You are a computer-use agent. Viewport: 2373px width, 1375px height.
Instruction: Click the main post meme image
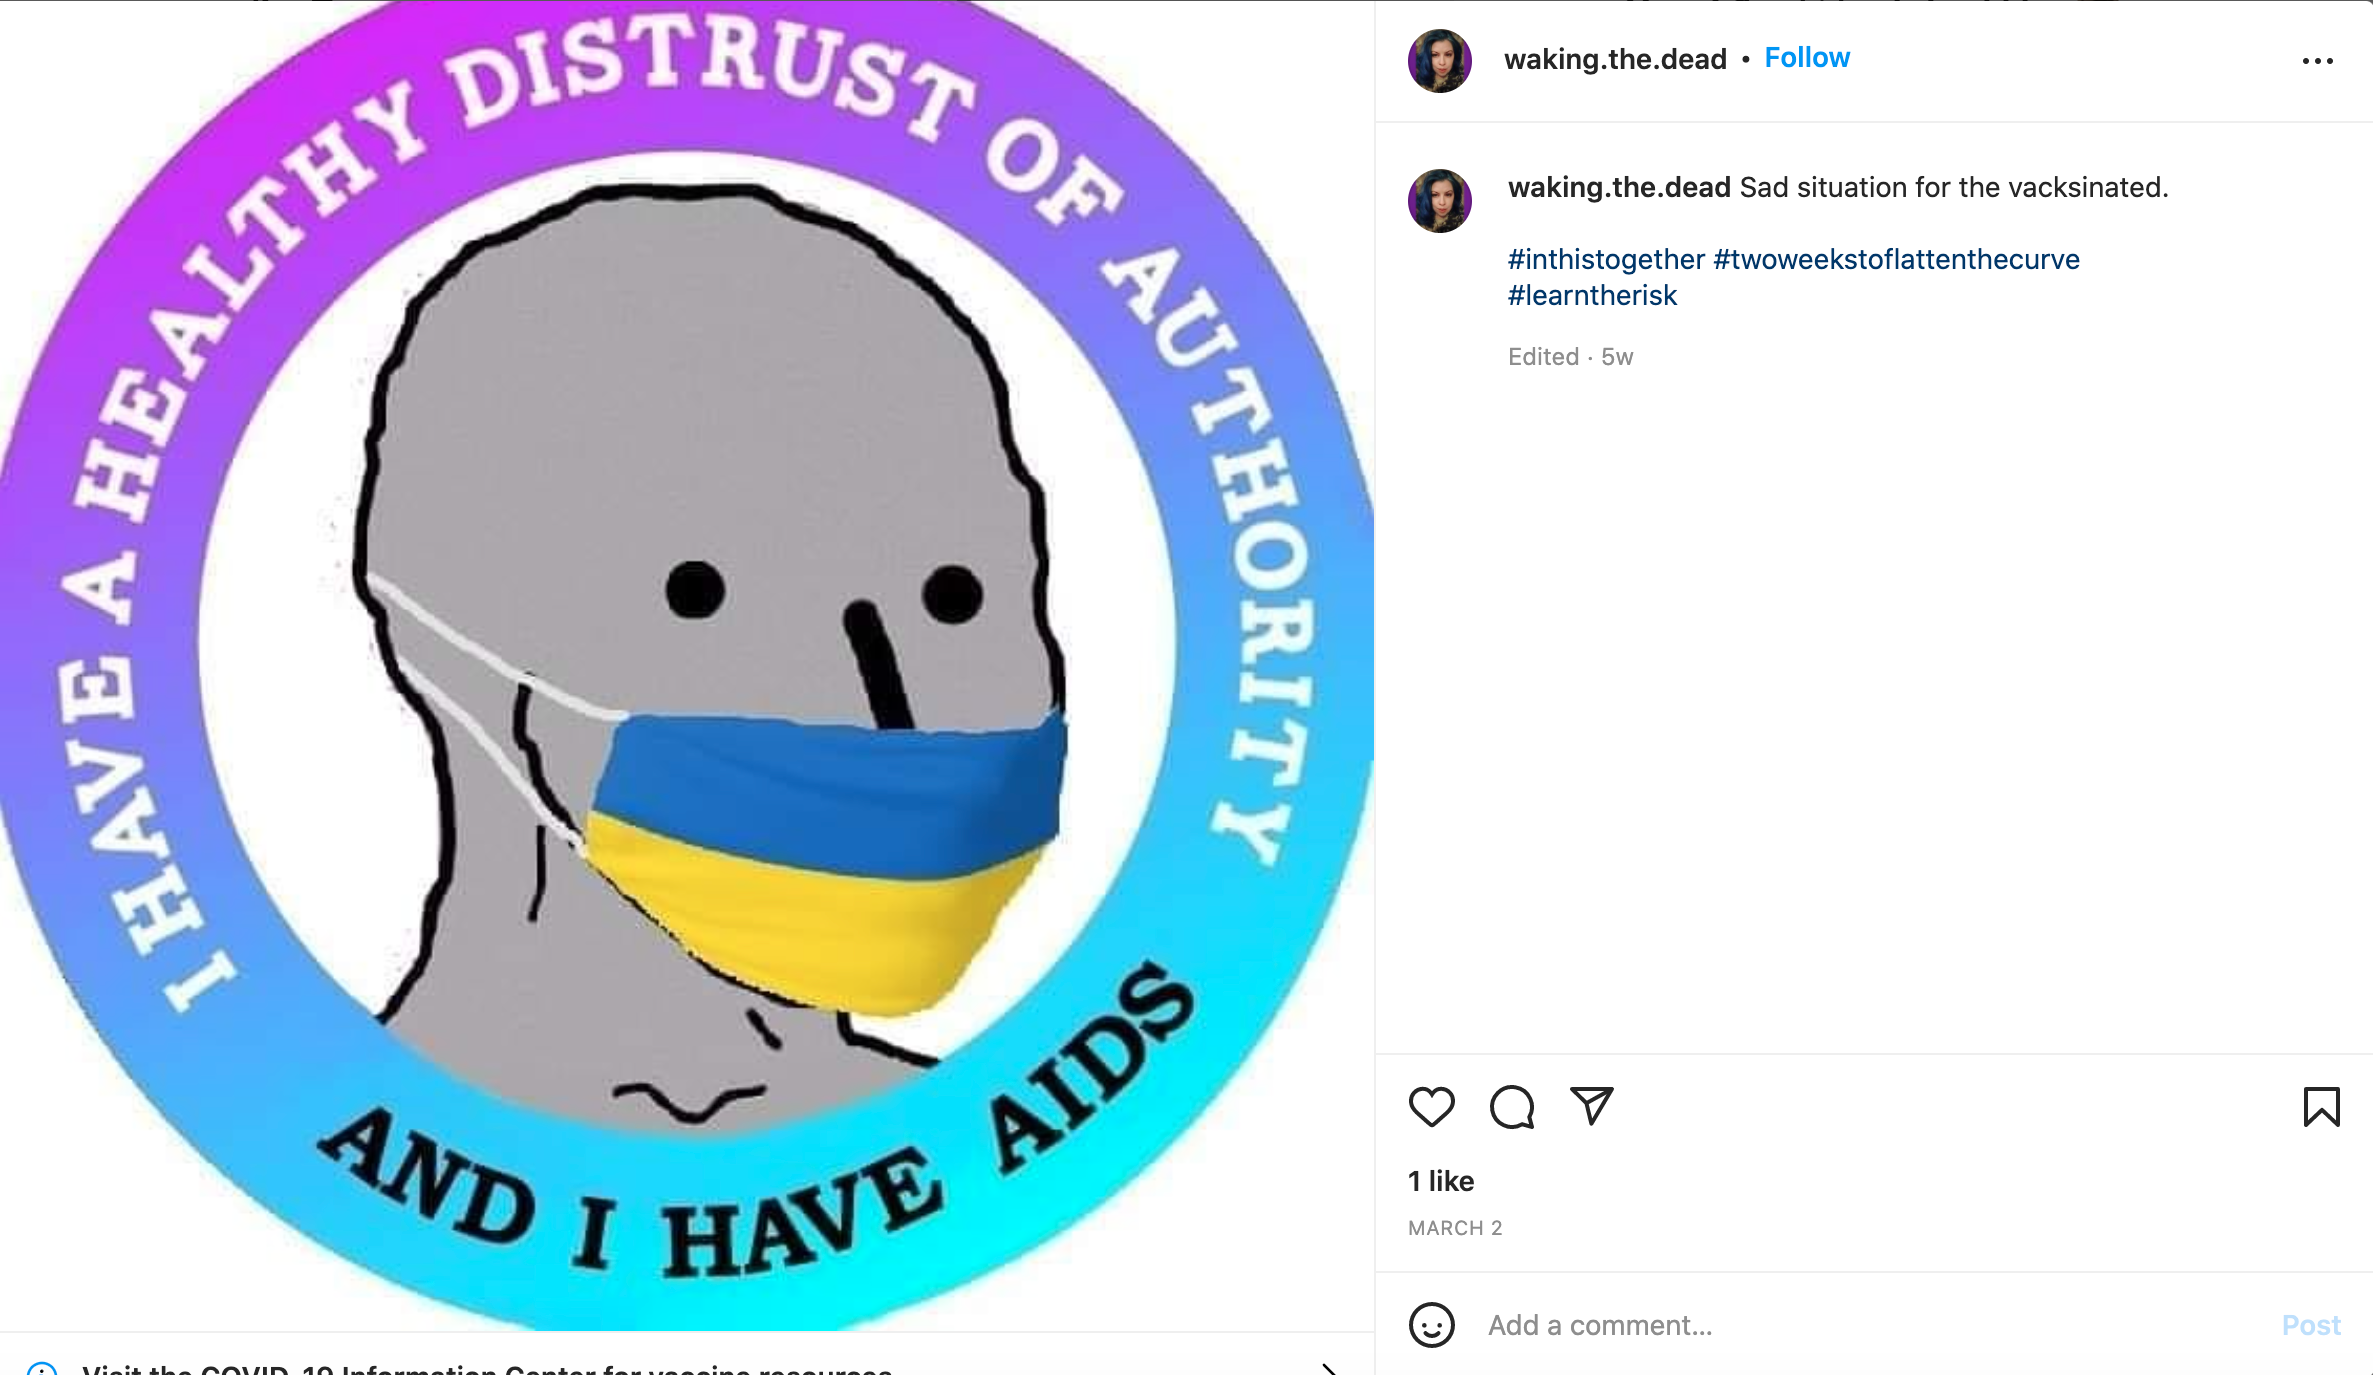[687, 665]
